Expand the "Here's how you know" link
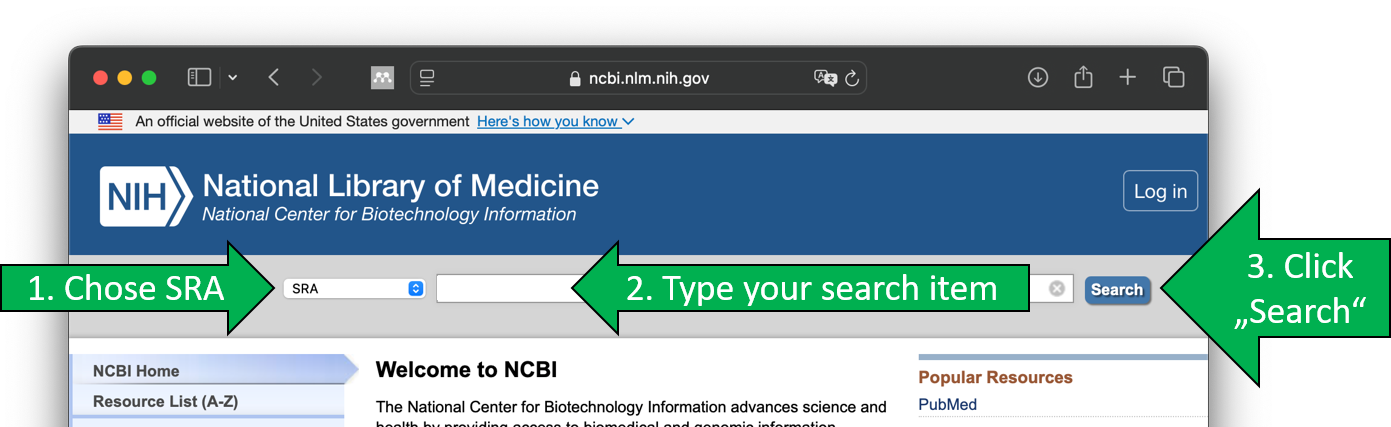Screen dimensions: 1391x427 (x=556, y=122)
